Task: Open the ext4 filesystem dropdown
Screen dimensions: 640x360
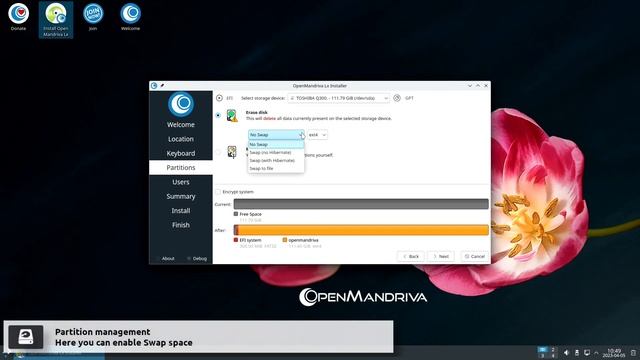Action: pyautogui.click(x=318, y=135)
